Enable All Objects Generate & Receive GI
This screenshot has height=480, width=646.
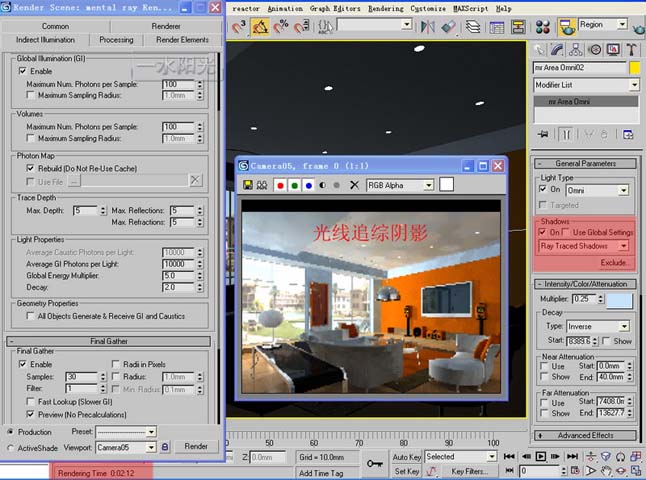tap(30, 316)
